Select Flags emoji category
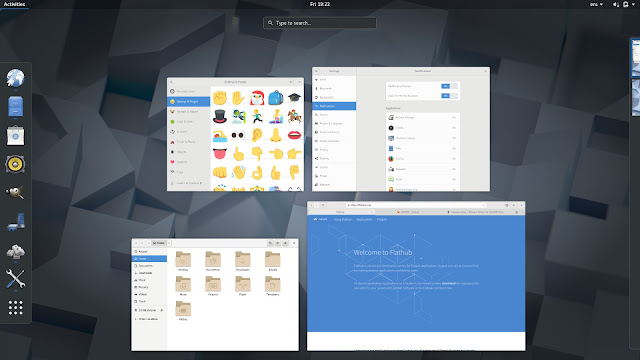 pyautogui.click(x=189, y=172)
